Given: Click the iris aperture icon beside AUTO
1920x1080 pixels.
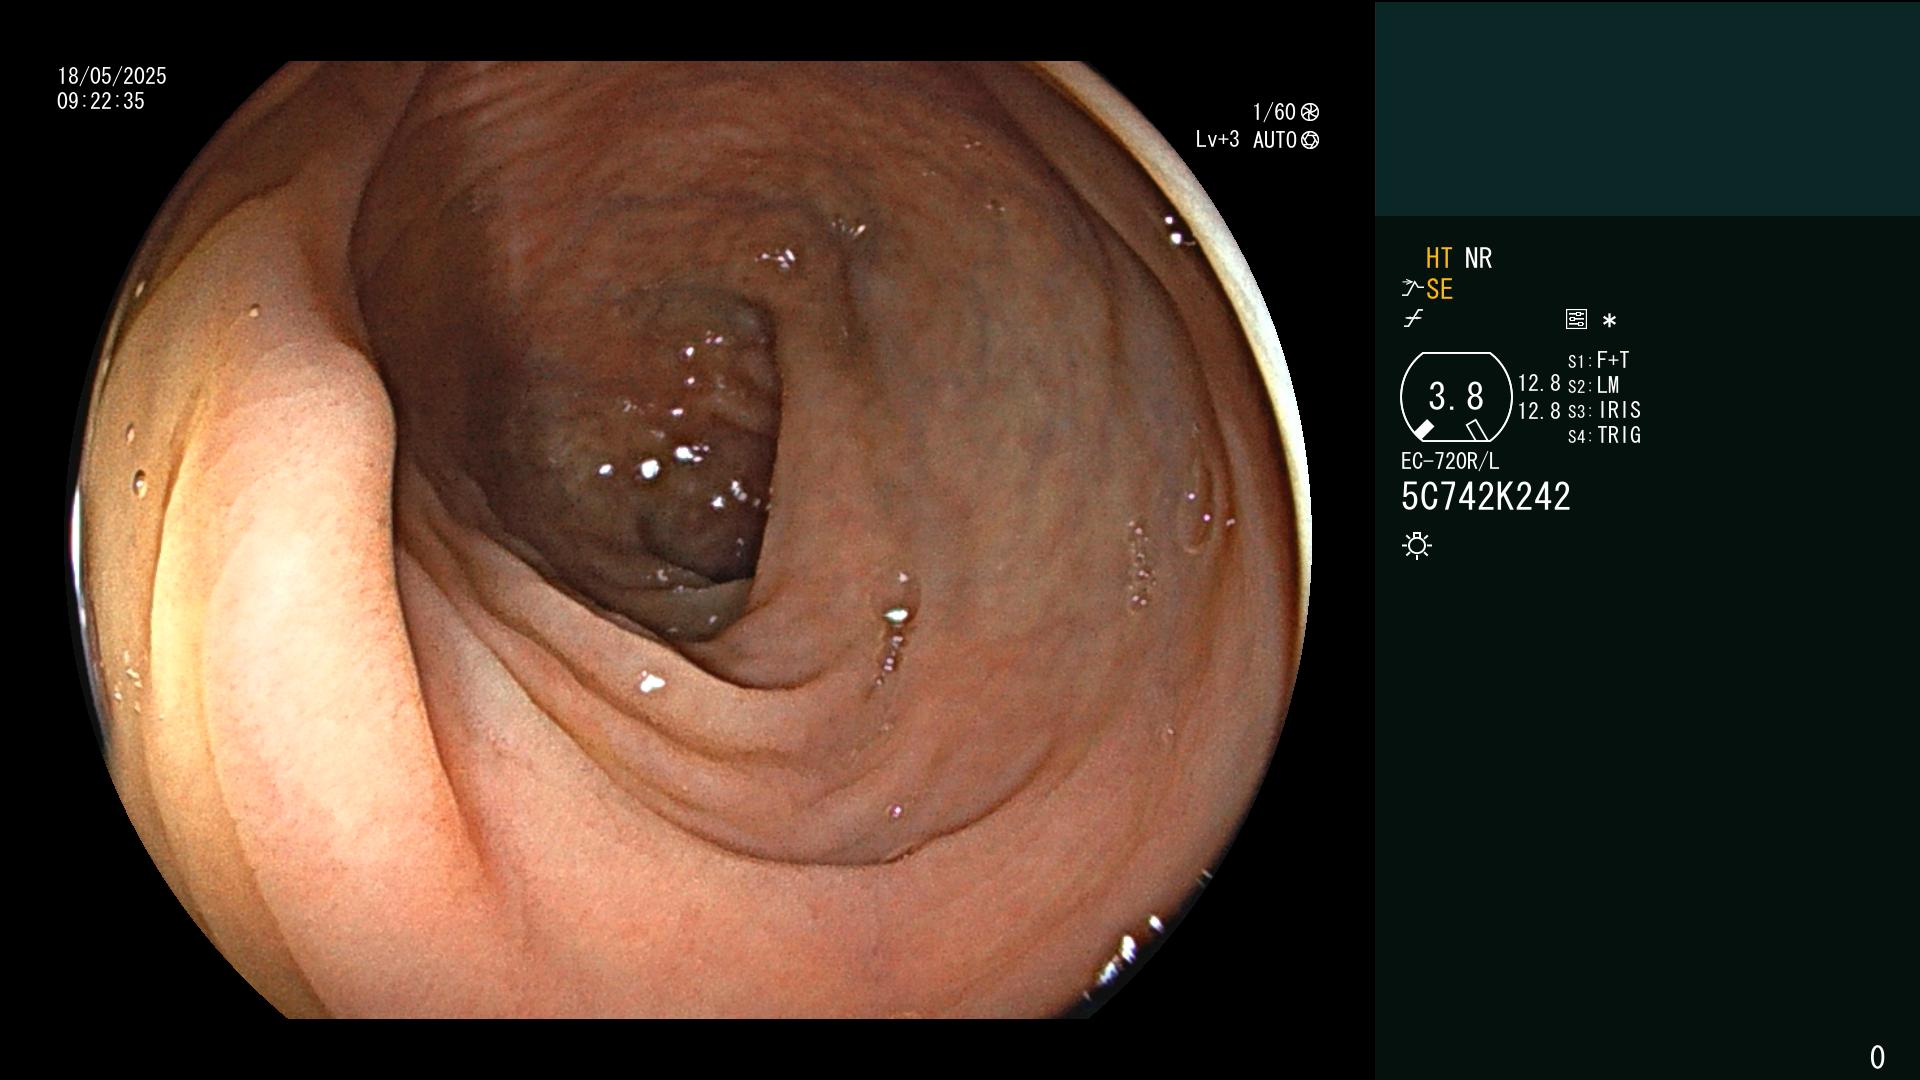Looking at the screenshot, I should point(1310,140).
